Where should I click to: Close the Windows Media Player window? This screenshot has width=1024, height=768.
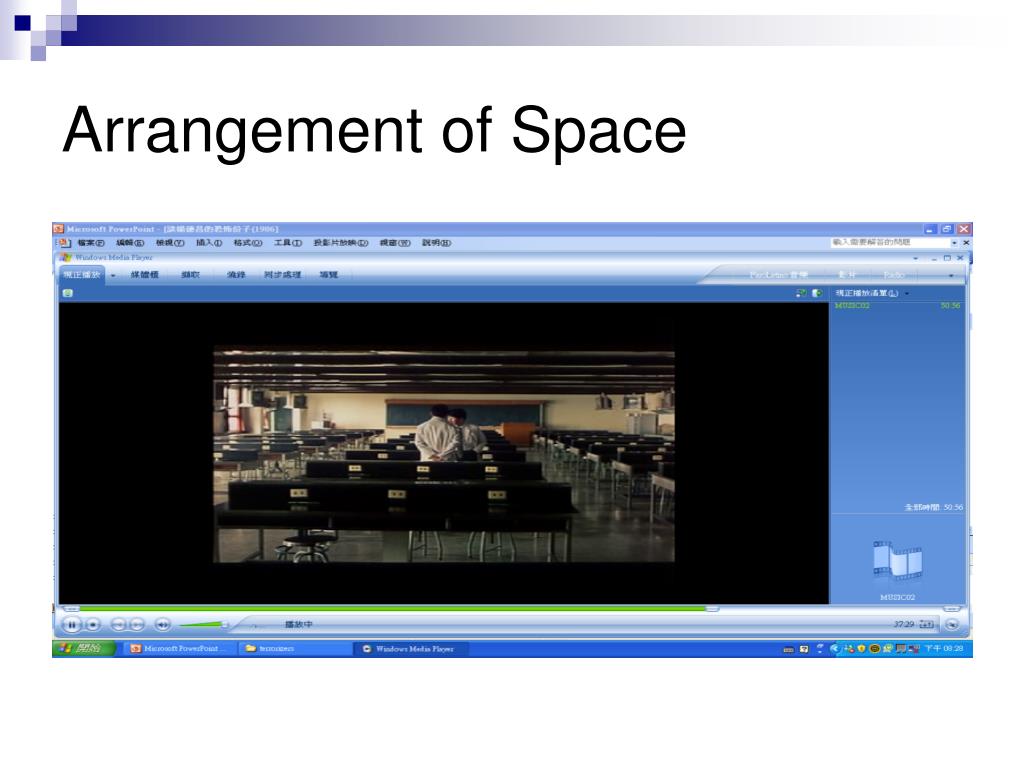coord(960,259)
